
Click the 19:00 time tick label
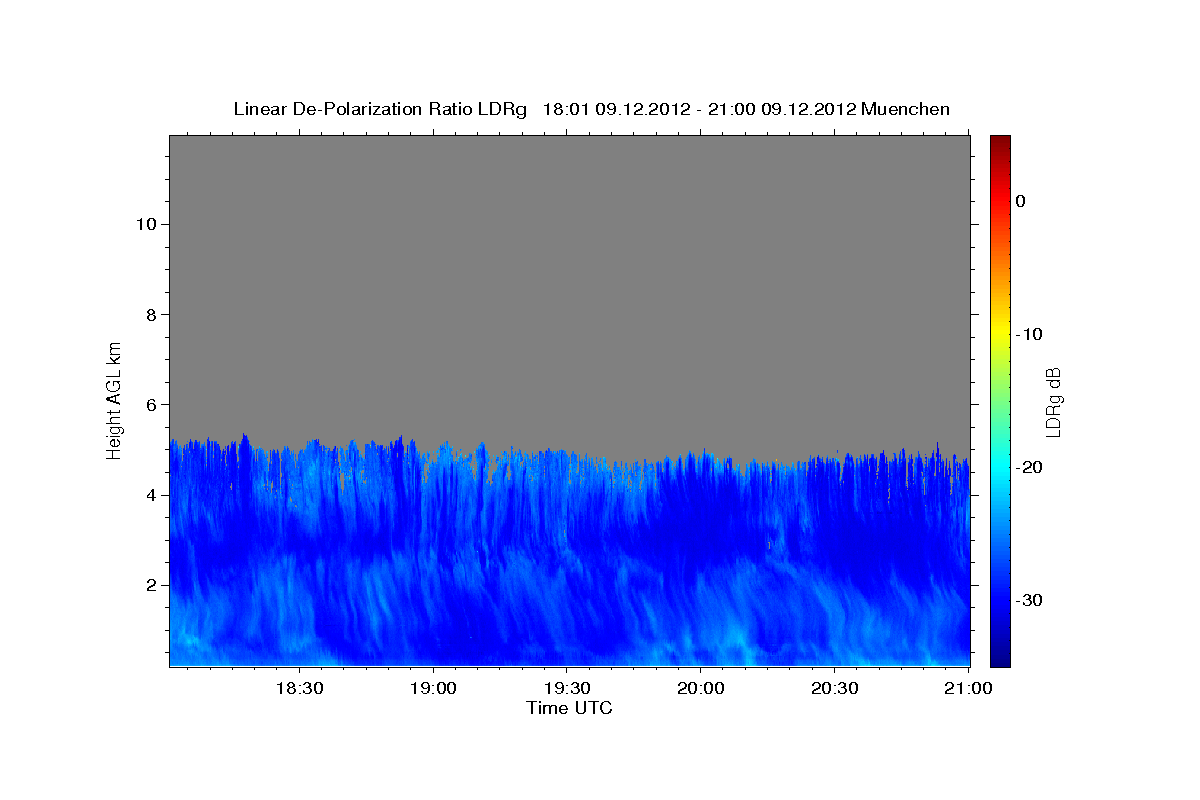click(433, 689)
